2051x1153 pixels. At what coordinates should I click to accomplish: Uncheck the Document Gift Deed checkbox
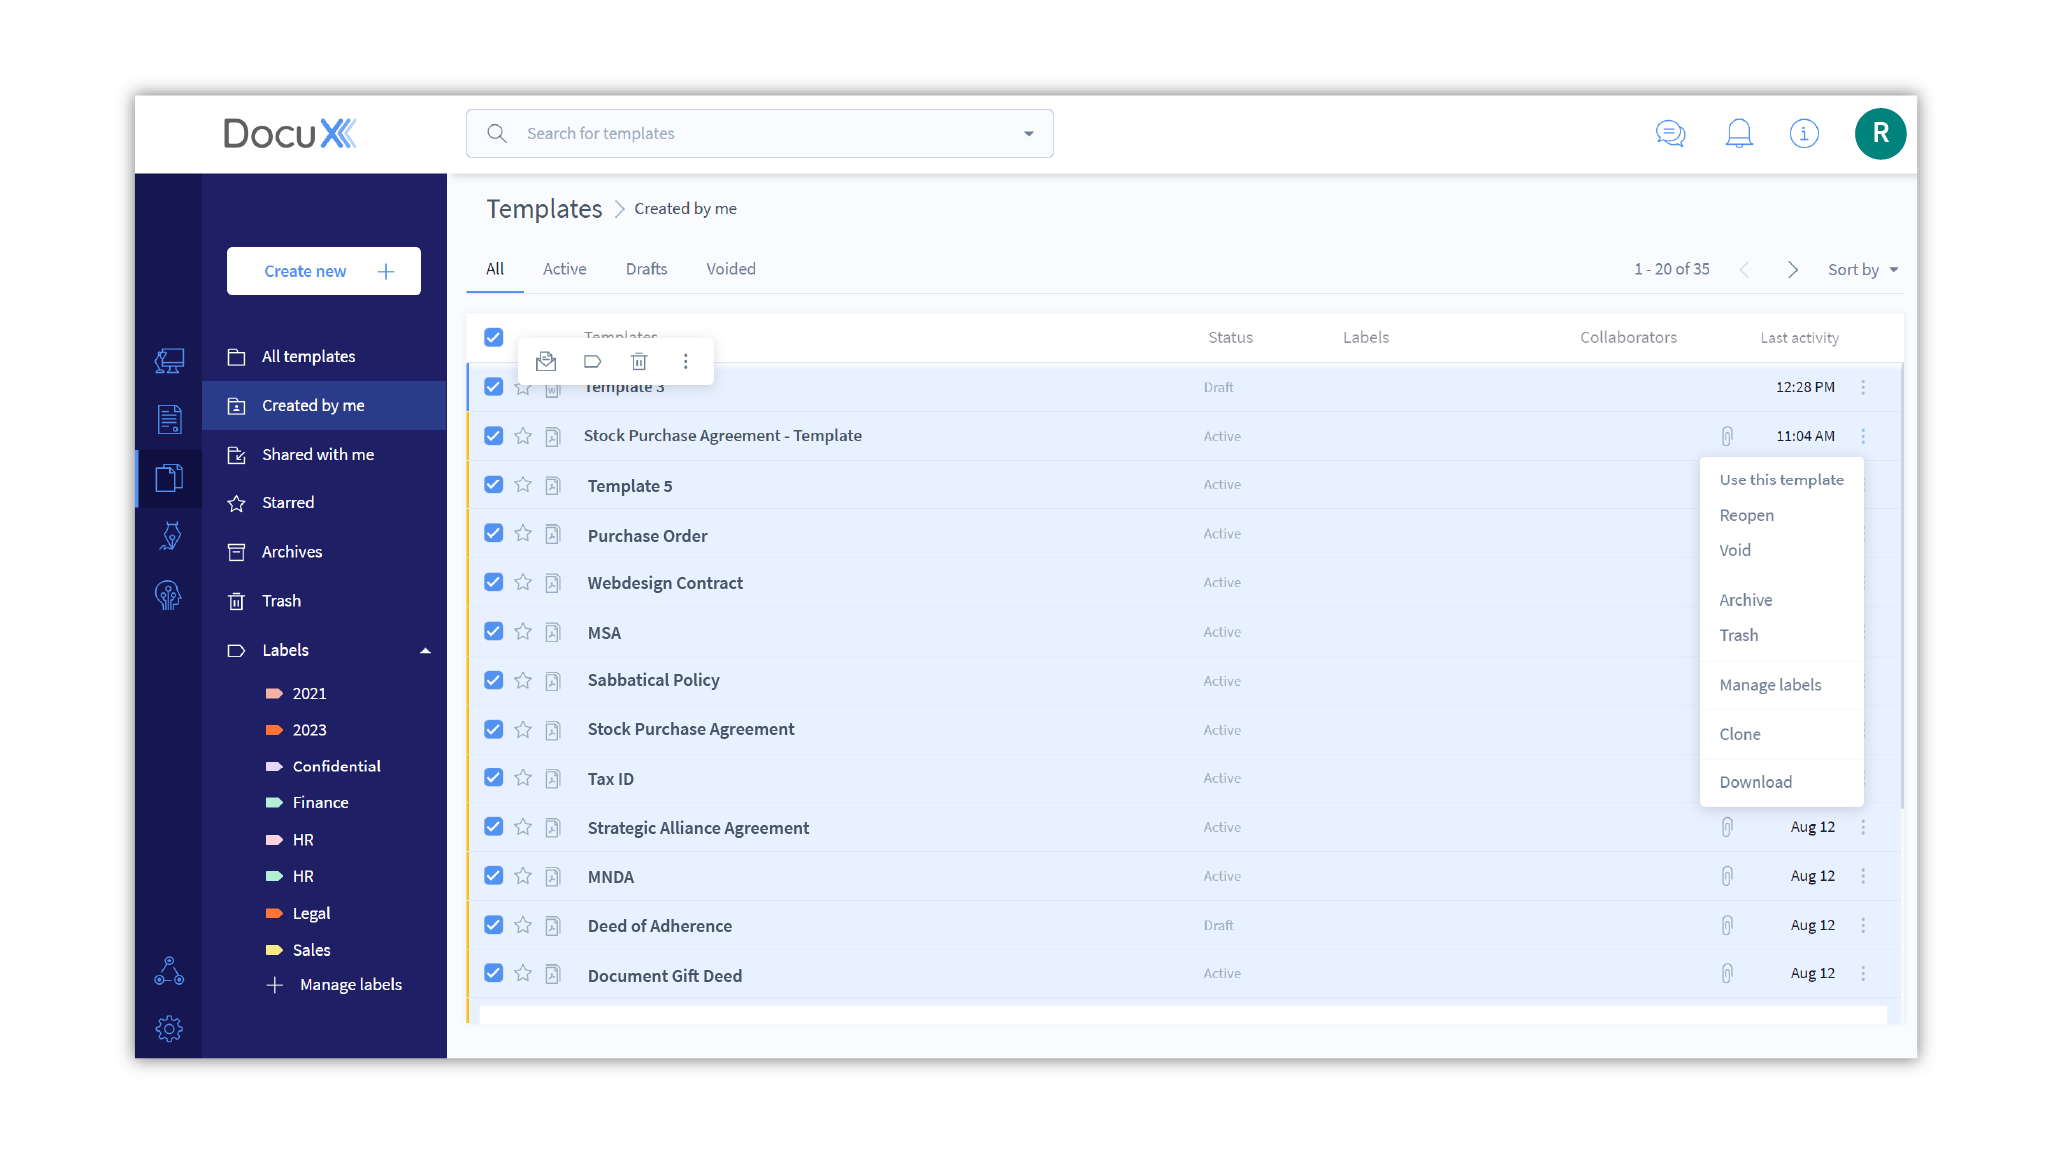click(x=494, y=973)
